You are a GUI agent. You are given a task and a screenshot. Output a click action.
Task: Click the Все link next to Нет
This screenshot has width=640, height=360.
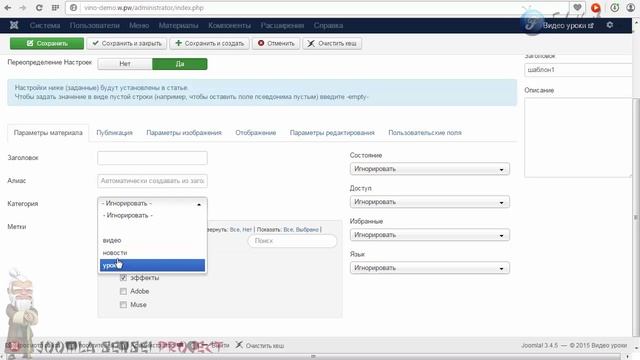coord(234,230)
